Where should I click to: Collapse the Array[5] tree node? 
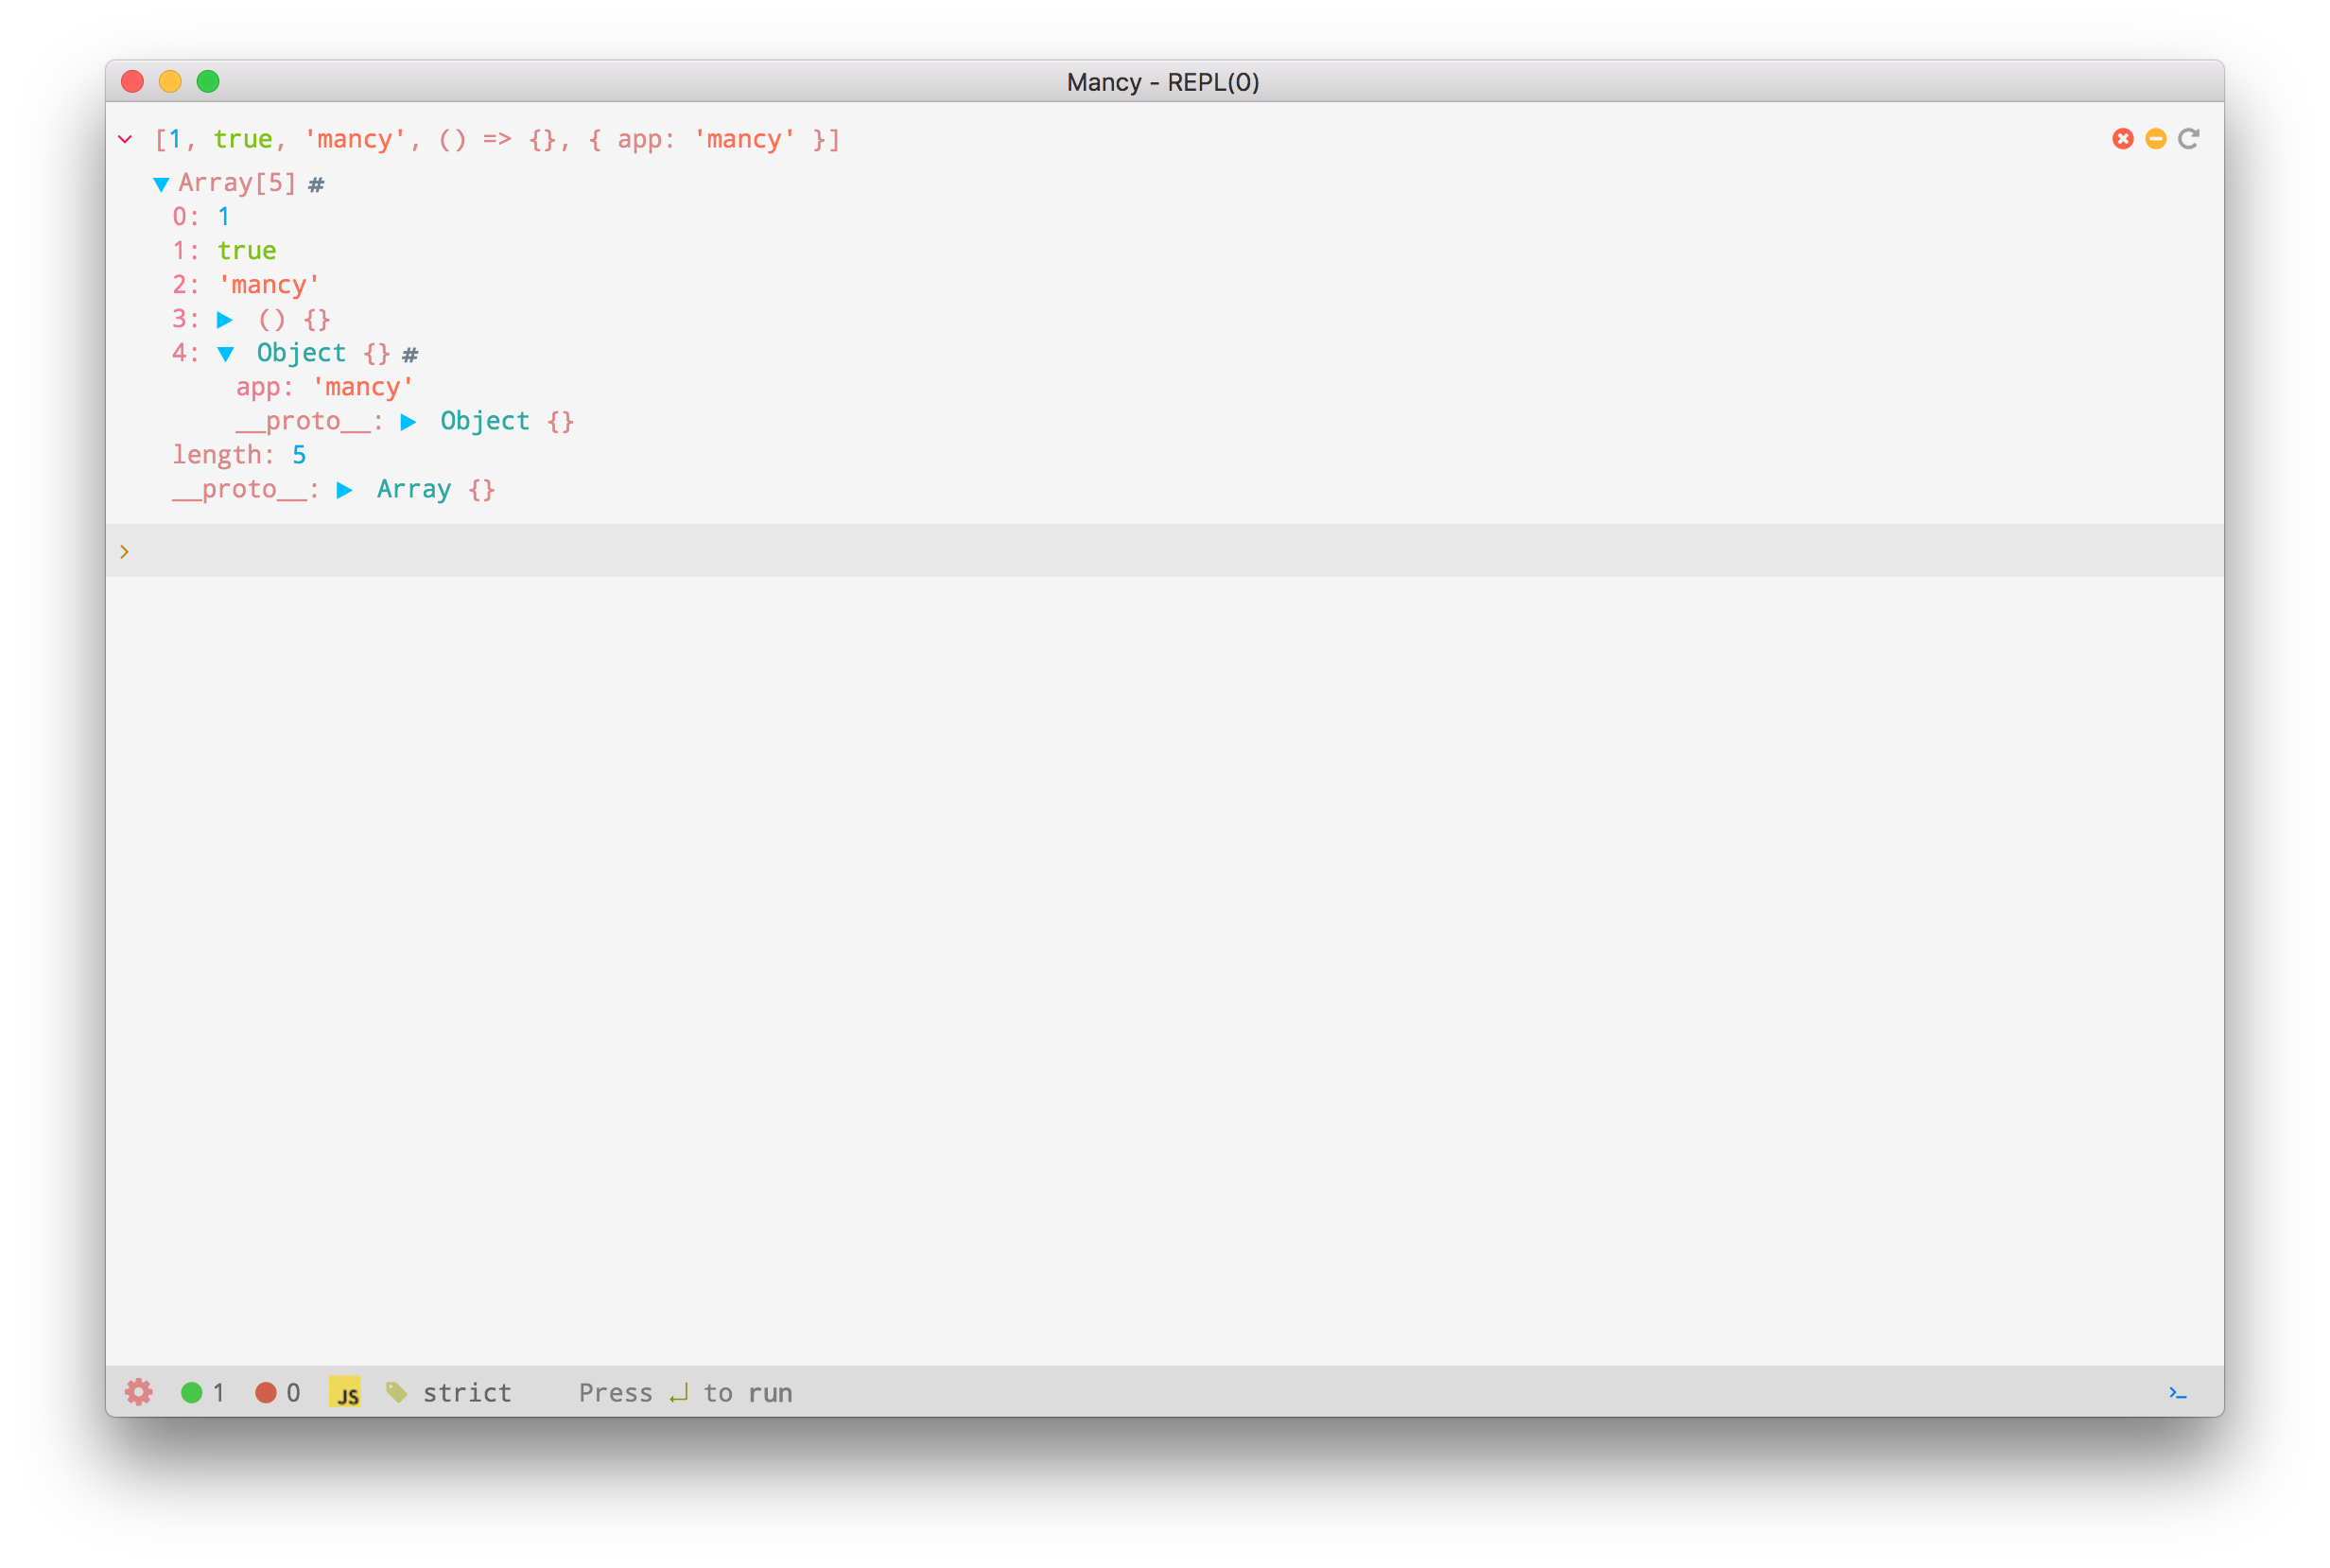[x=160, y=184]
